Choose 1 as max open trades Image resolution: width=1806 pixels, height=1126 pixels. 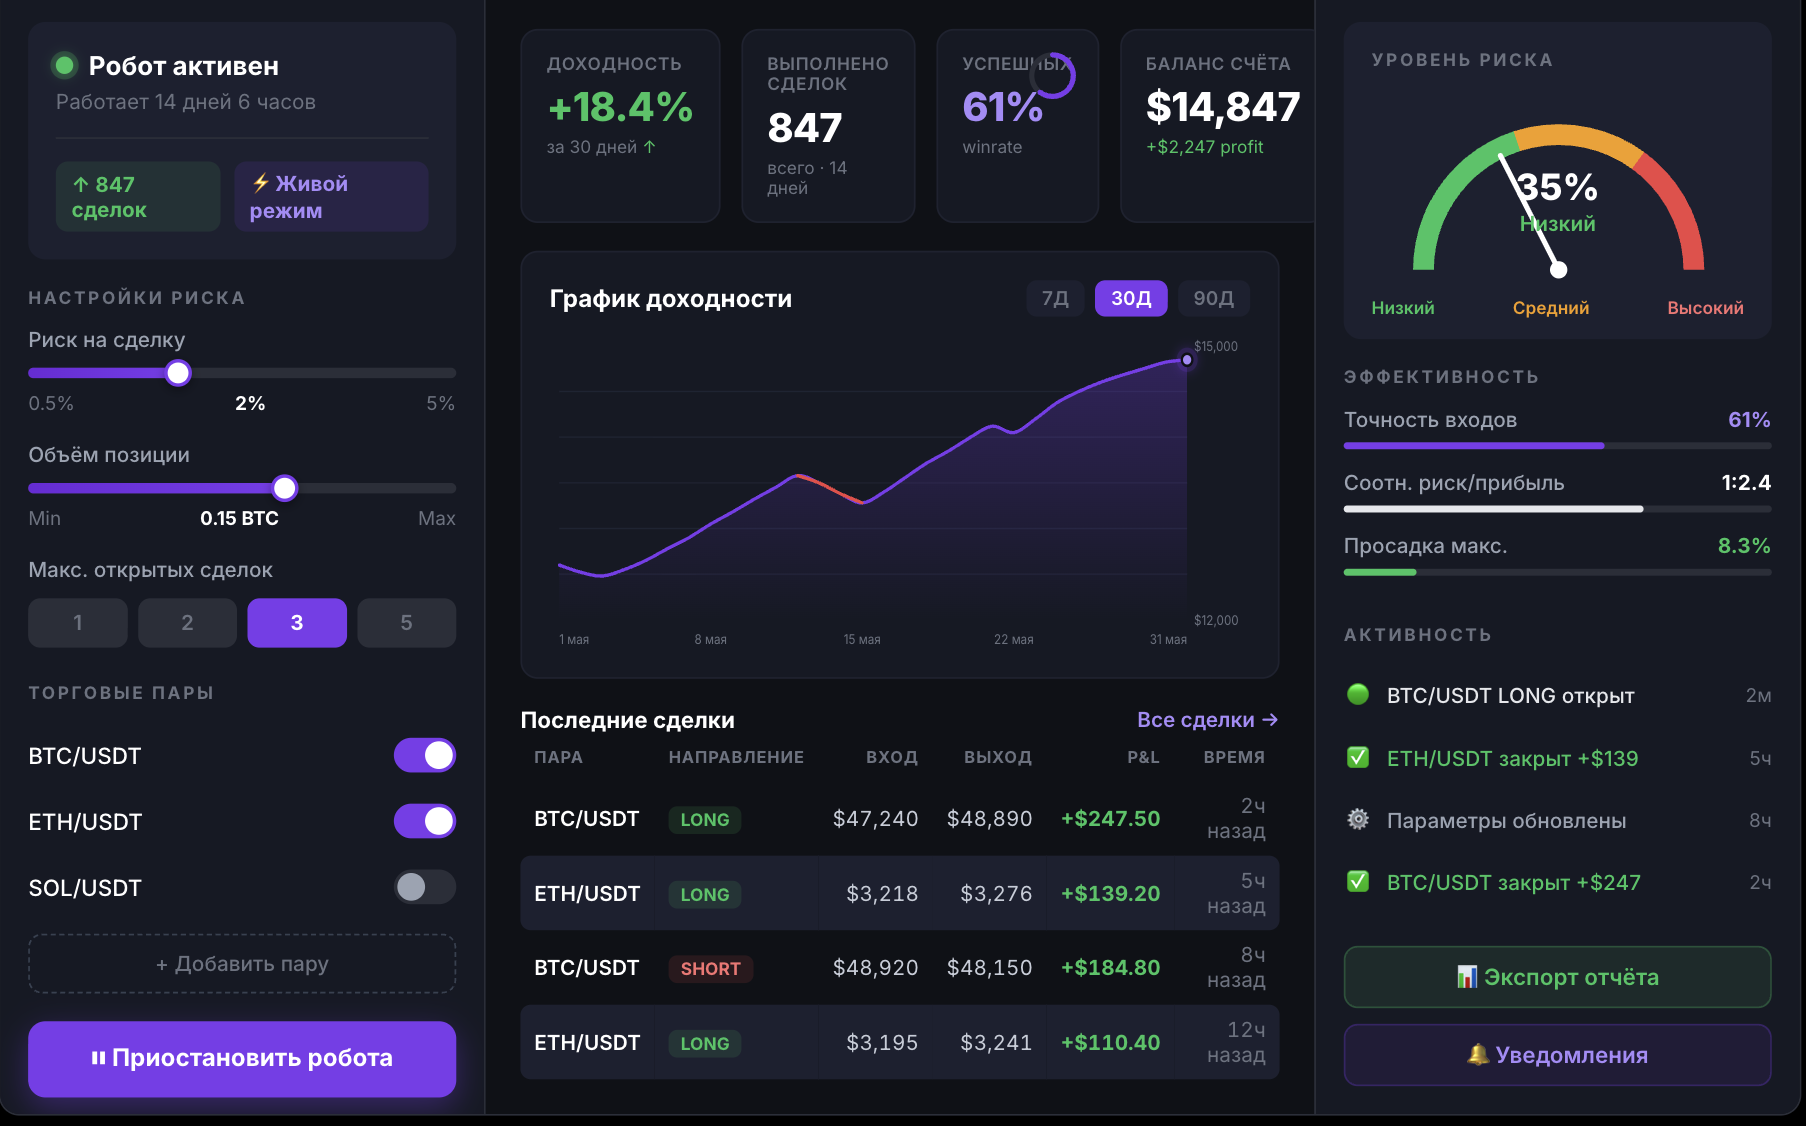pos(78,623)
